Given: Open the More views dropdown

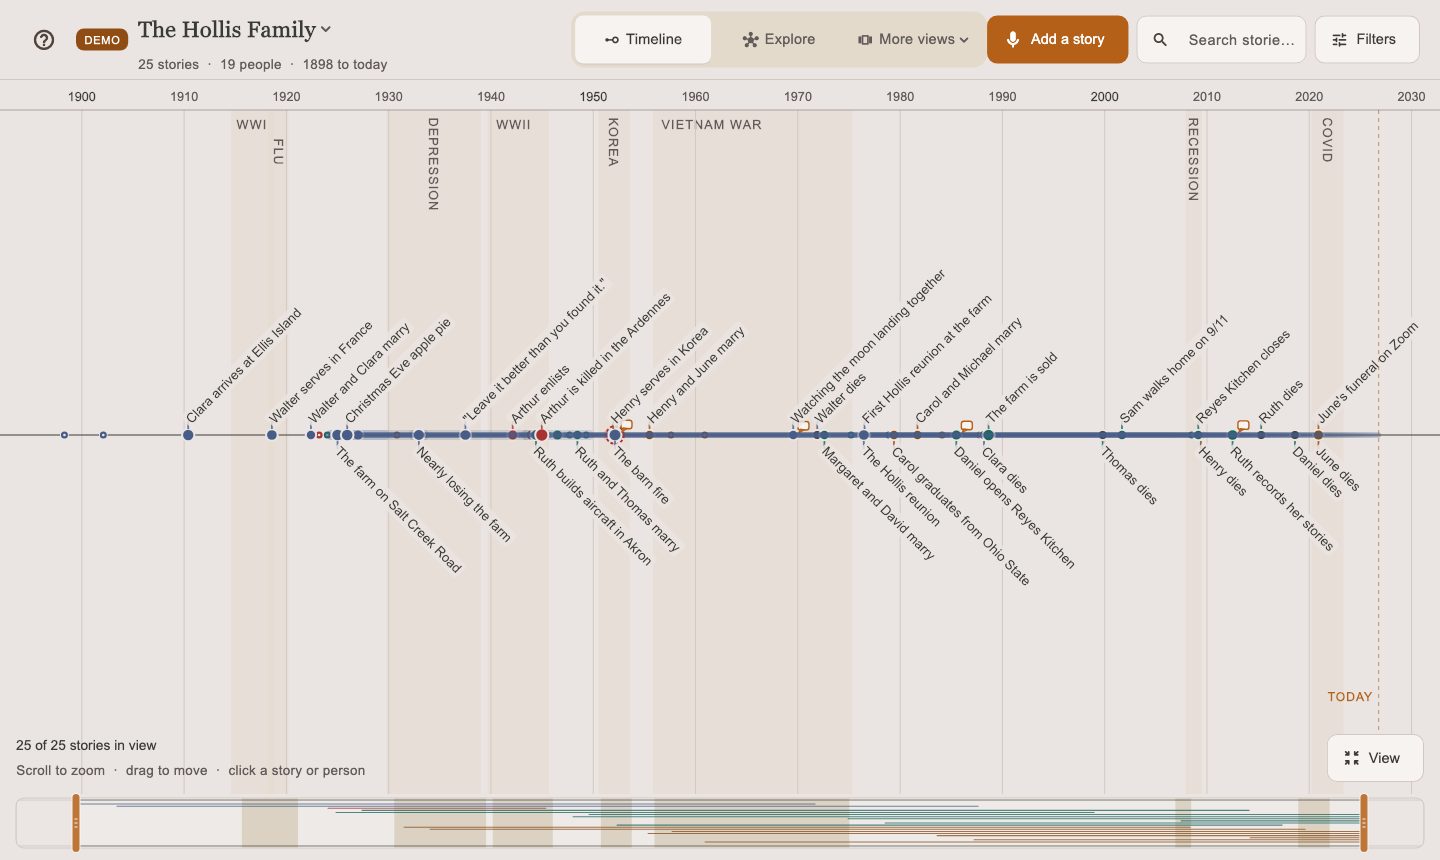Looking at the screenshot, I should pyautogui.click(x=914, y=40).
